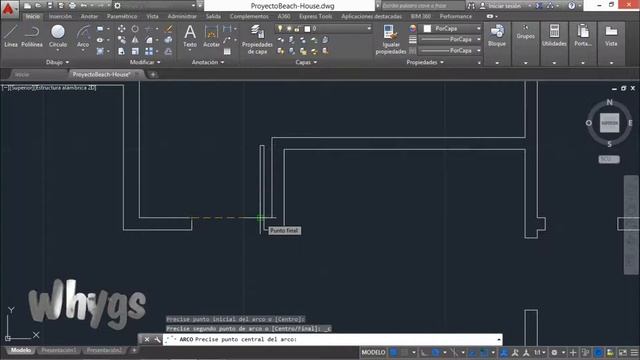Click the command line input field
640x360 pixels.
pyautogui.click(x=333, y=340)
